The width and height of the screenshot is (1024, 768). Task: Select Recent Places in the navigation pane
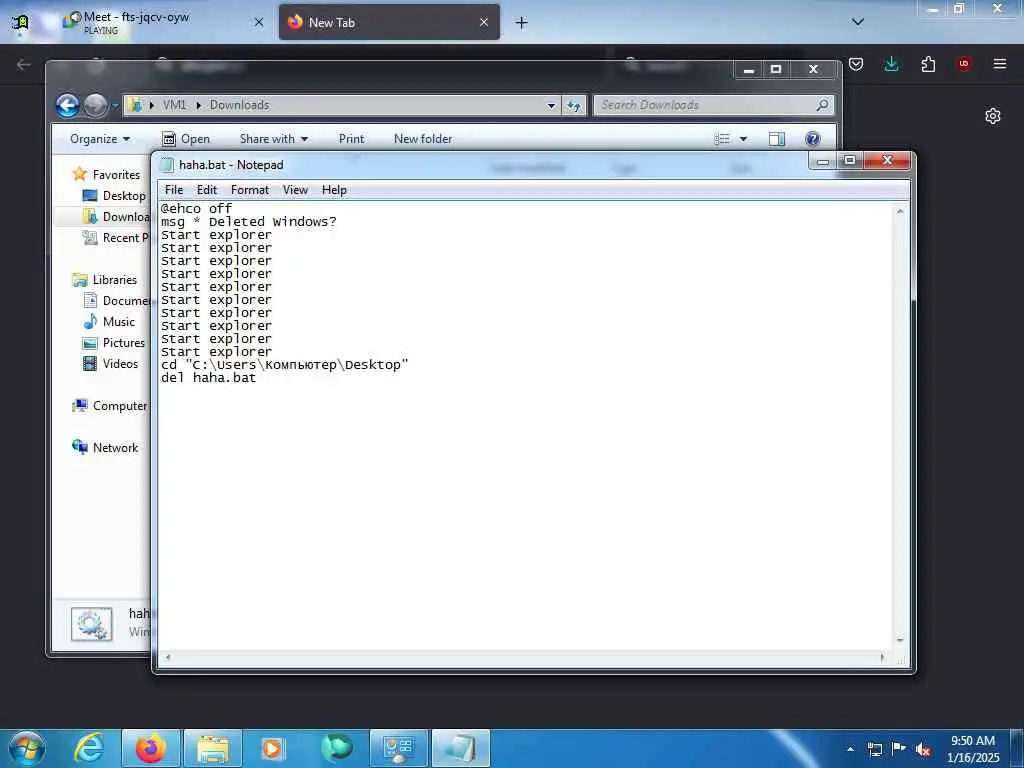(116, 238)
